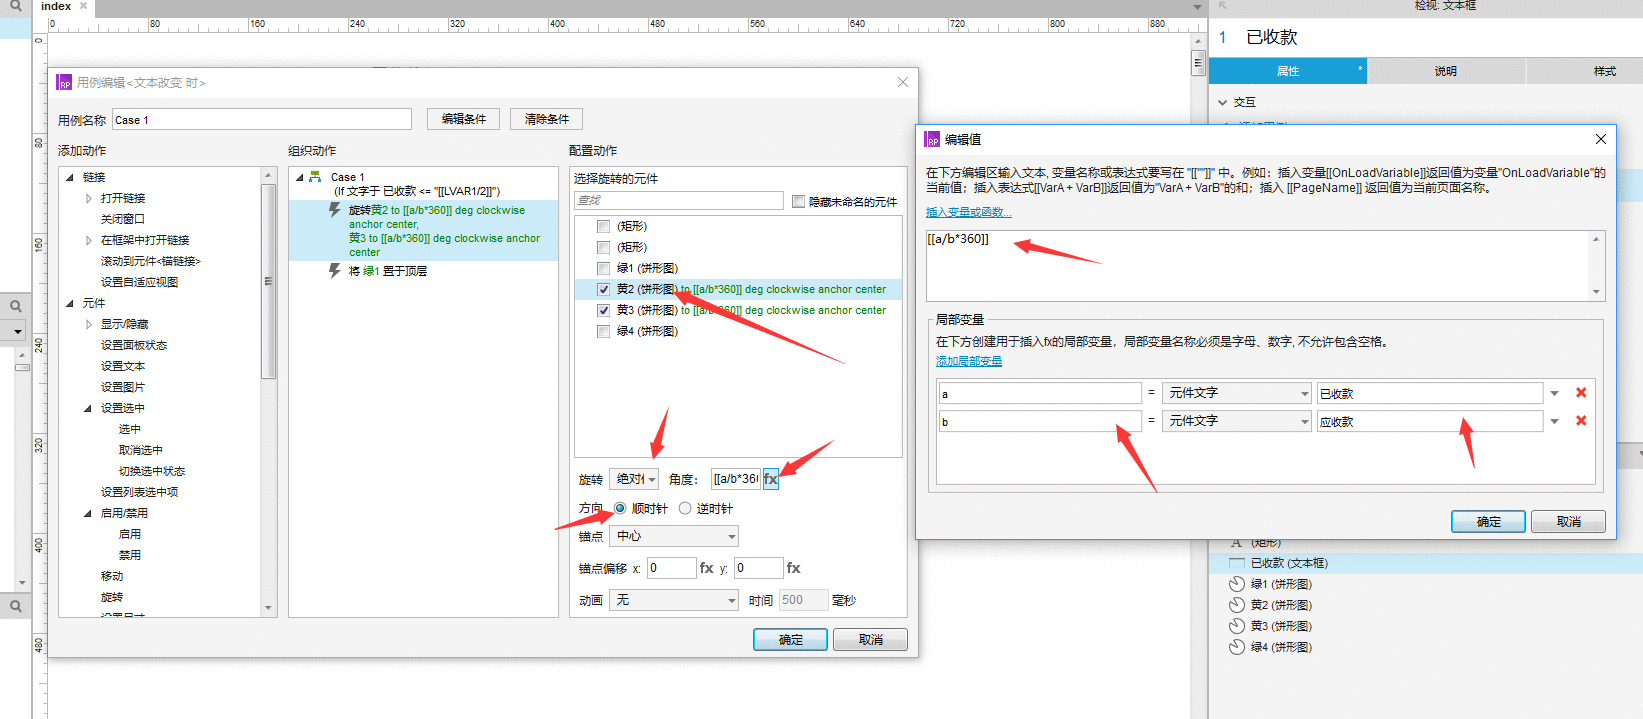The height and width of the screenshot is (719, 1643).
Task: Click the magnifier icon in middle left sidebar
Action: 16,306
